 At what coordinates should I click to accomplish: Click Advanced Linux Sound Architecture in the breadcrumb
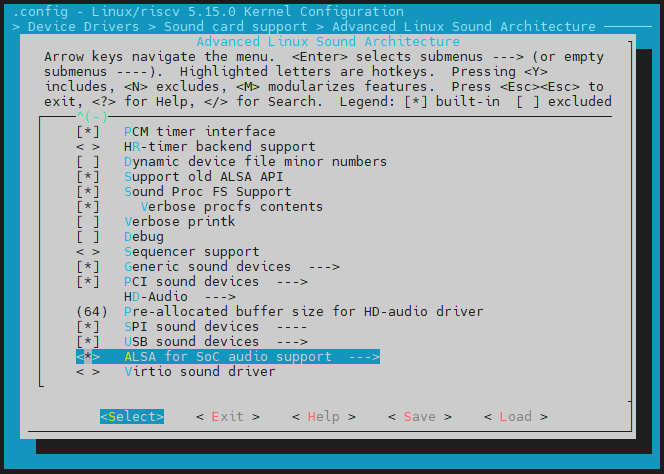tap(464, 27)
